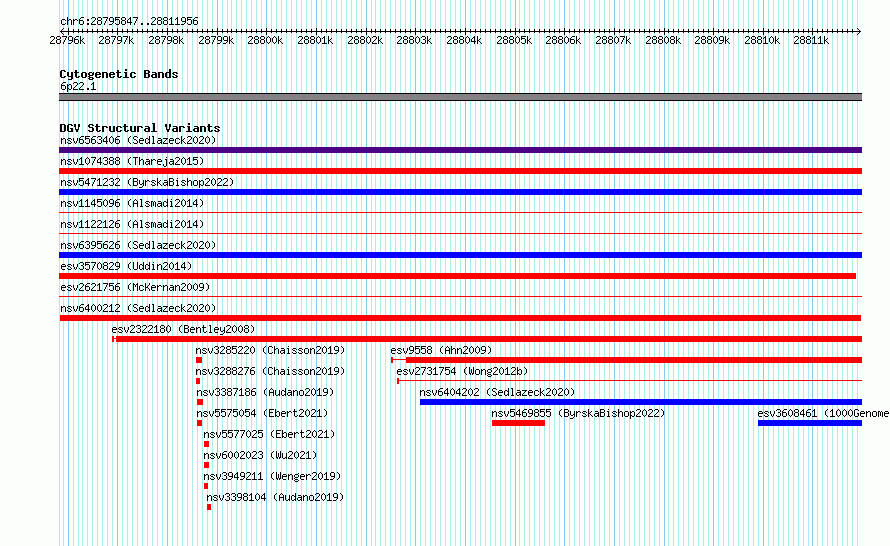Click red marker under nsv3288276
The height and width of the screenshot is (546, 890).
(198, 381)
